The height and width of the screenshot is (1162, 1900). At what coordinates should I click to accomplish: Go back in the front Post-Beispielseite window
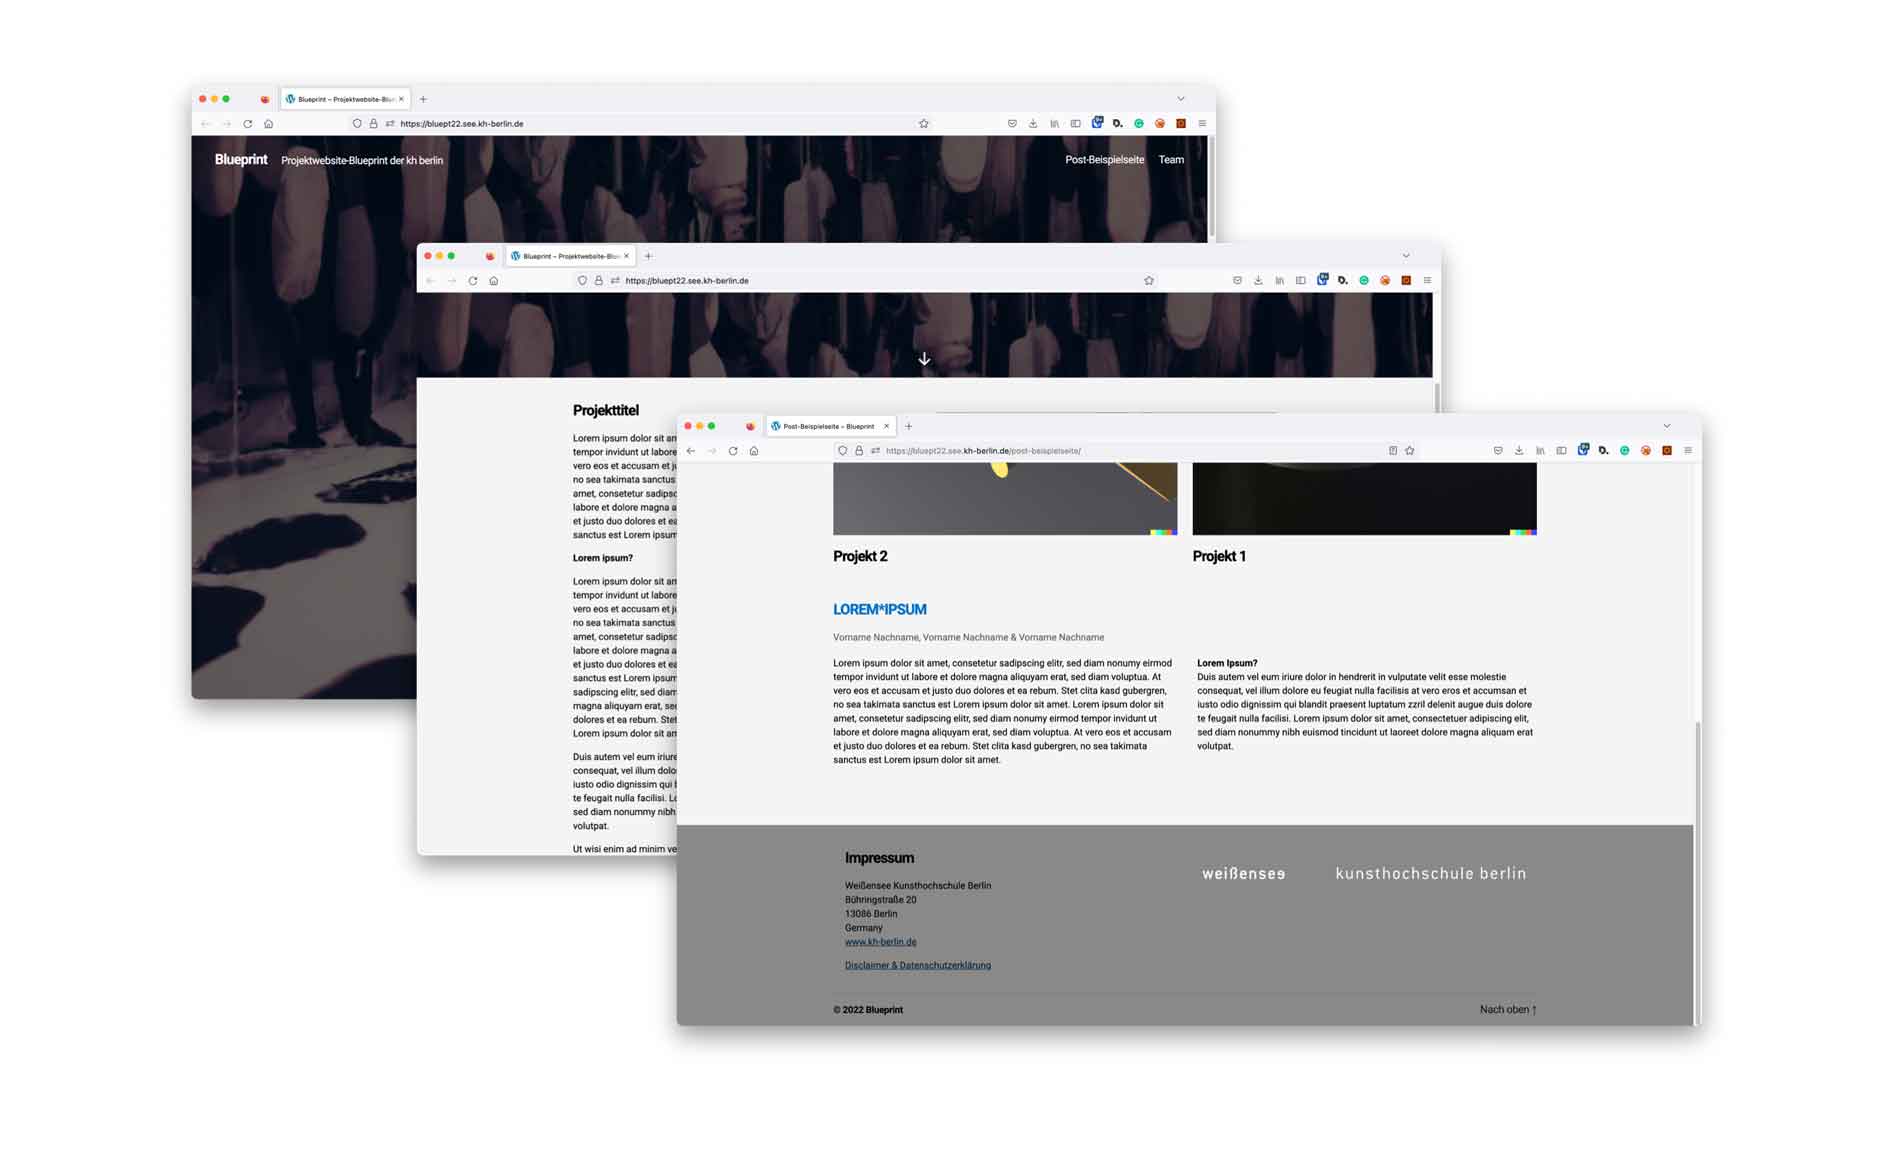point(691,451)
